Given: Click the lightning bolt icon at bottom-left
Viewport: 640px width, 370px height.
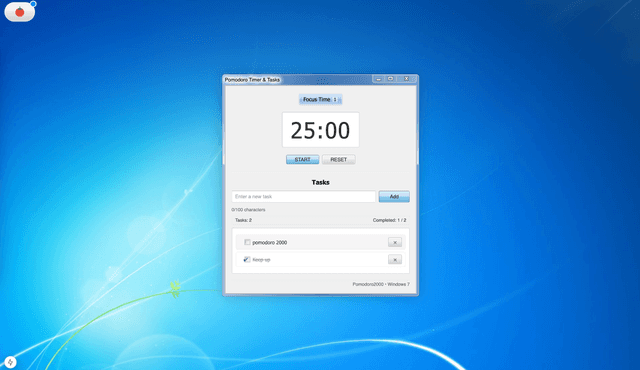Looking at the screenshot, I should (x=10, y=362).
